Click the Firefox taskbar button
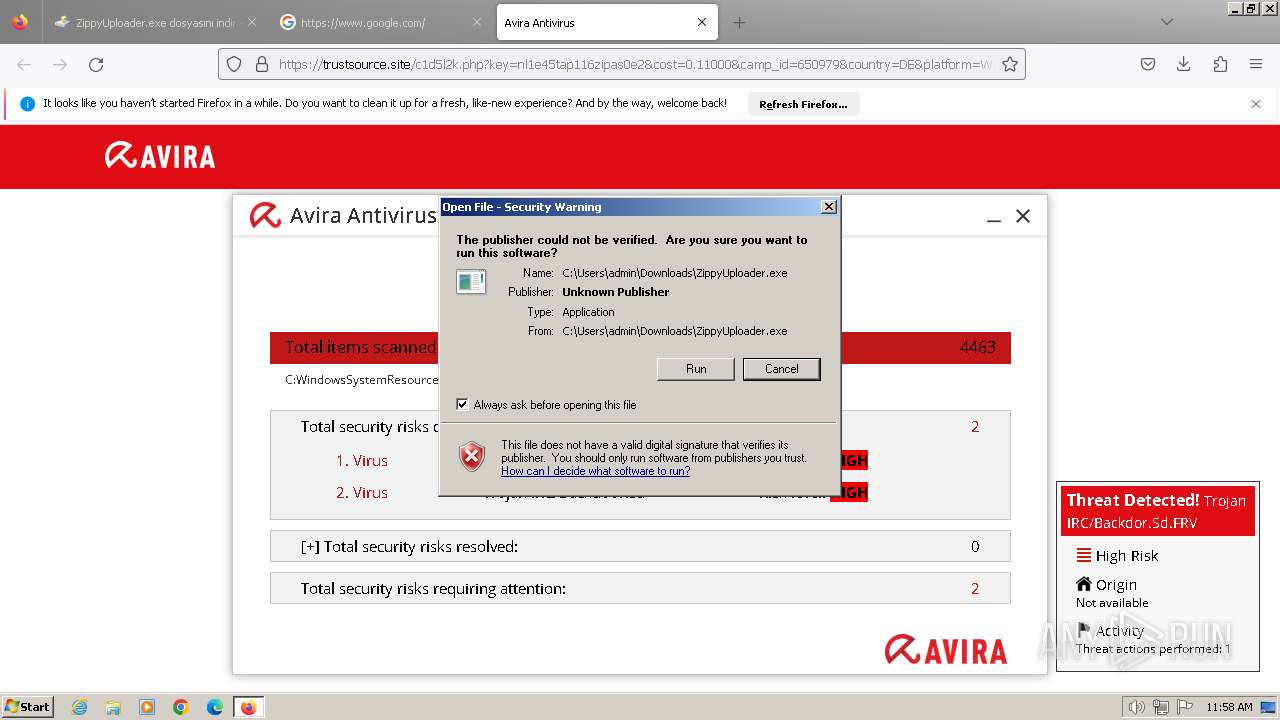The height and width of the screenshot is (720, 1280). (x=248, y=707)
